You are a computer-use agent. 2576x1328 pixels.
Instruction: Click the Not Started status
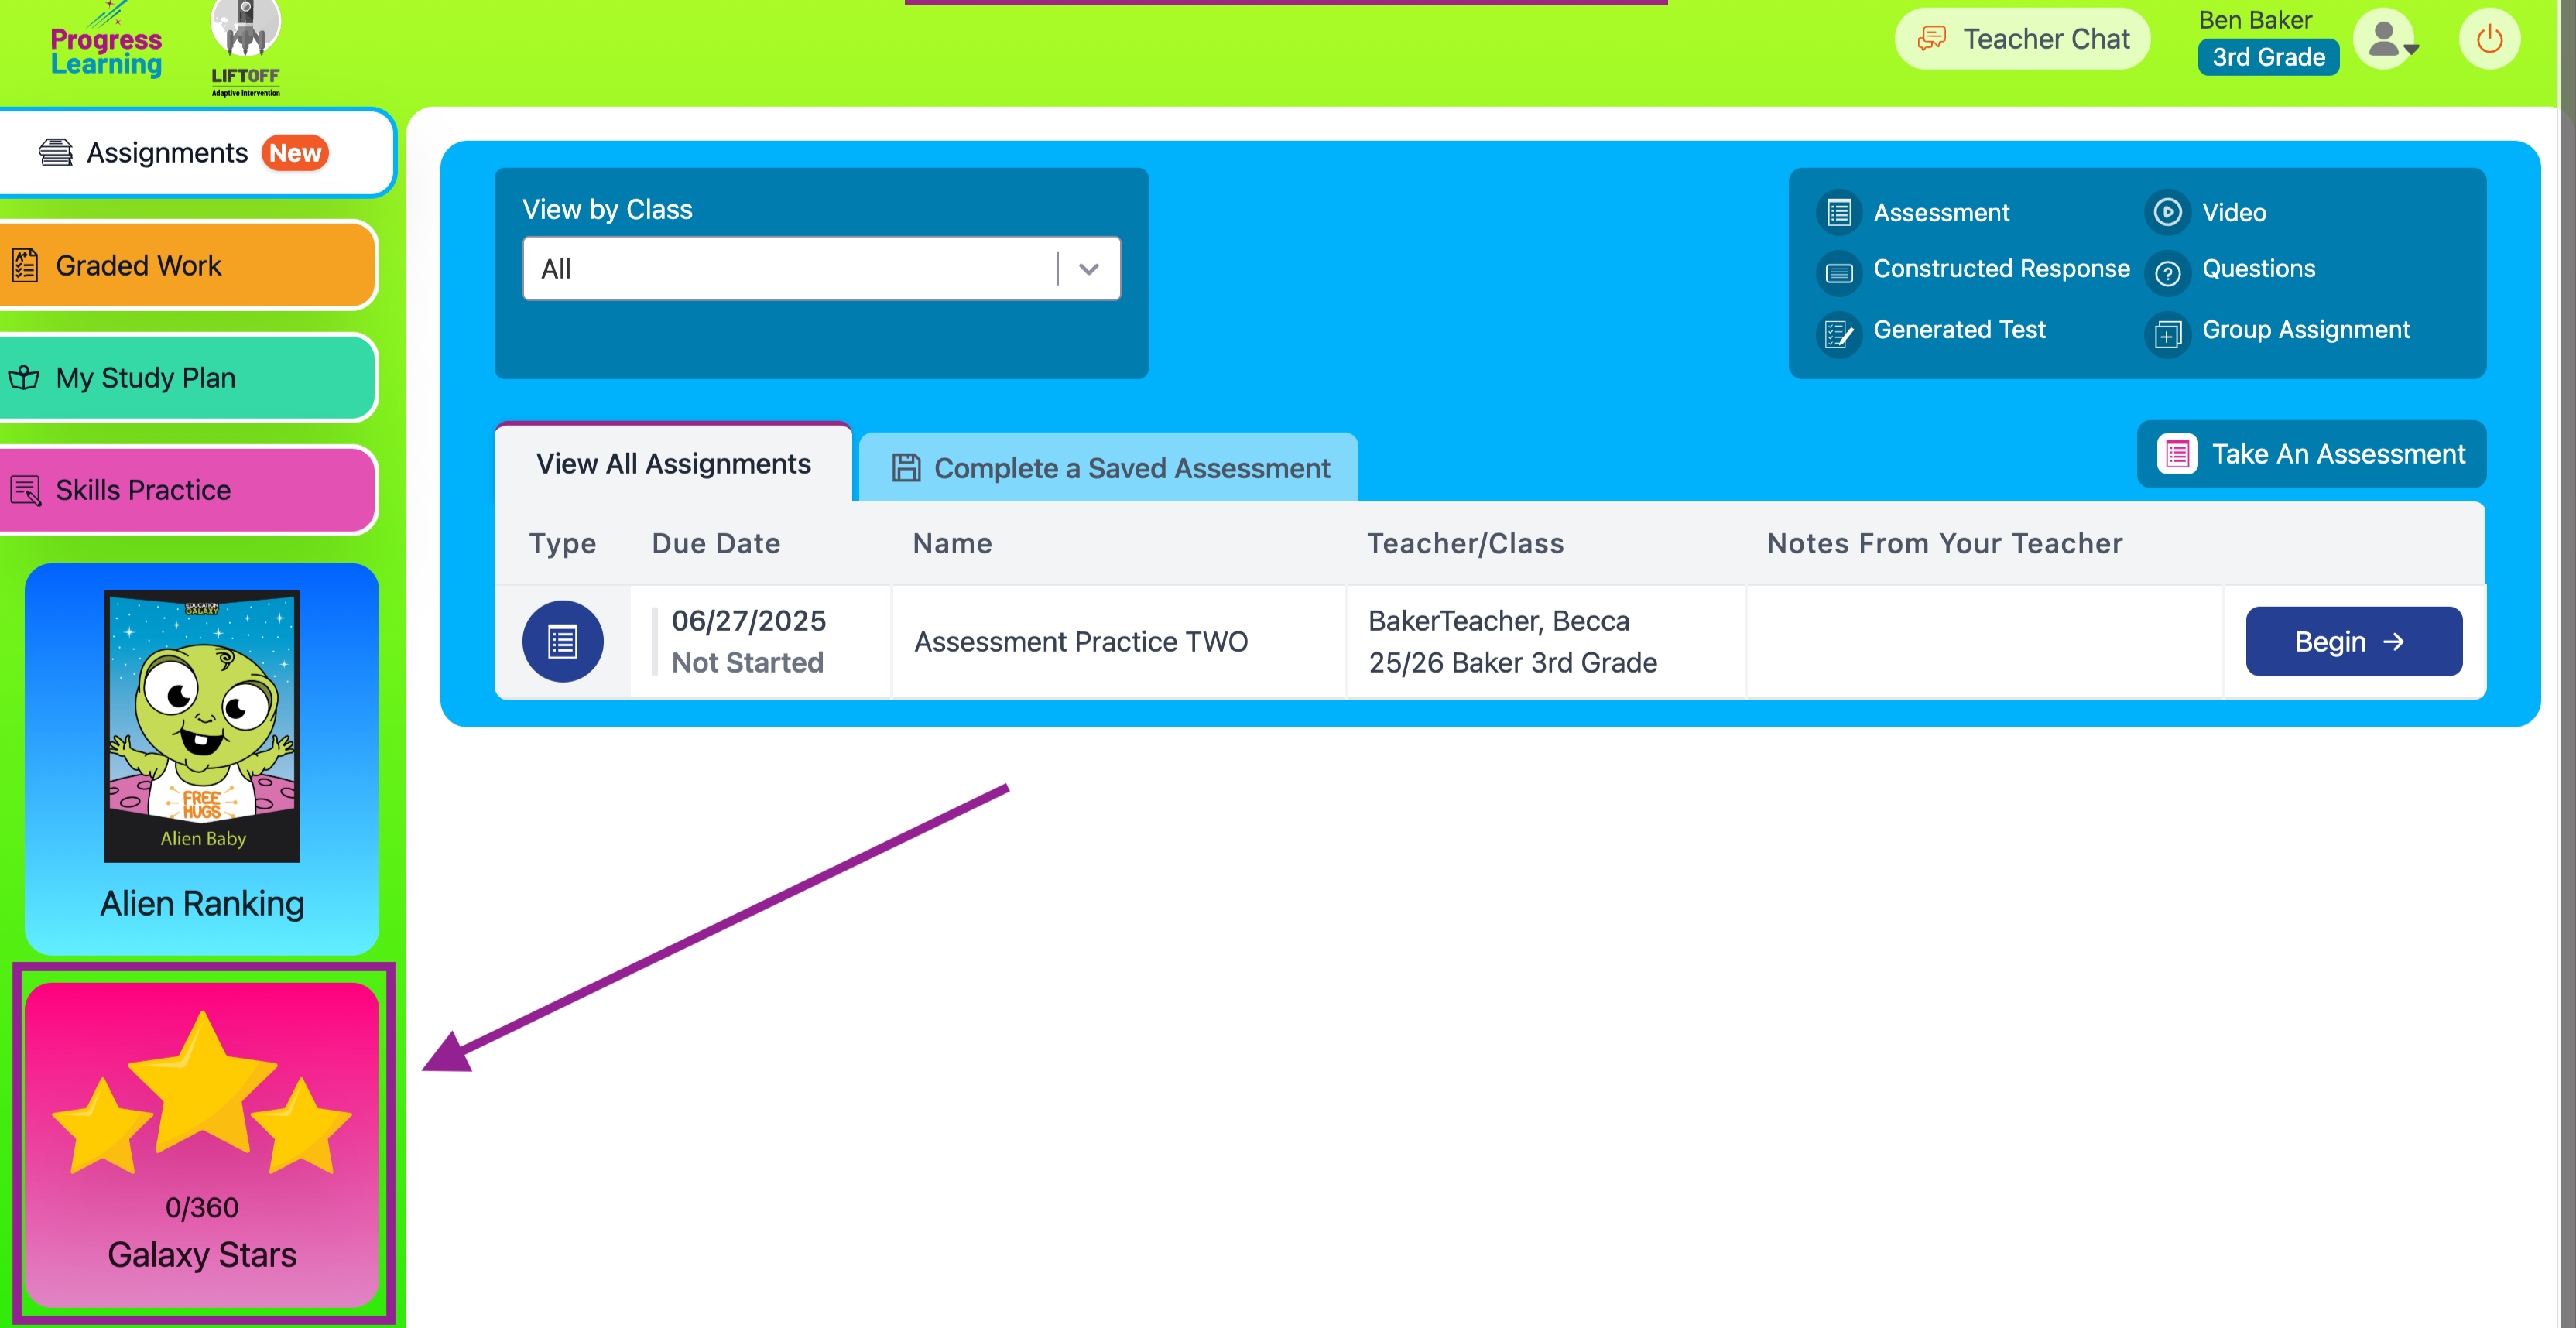click(x=747, y=663)
